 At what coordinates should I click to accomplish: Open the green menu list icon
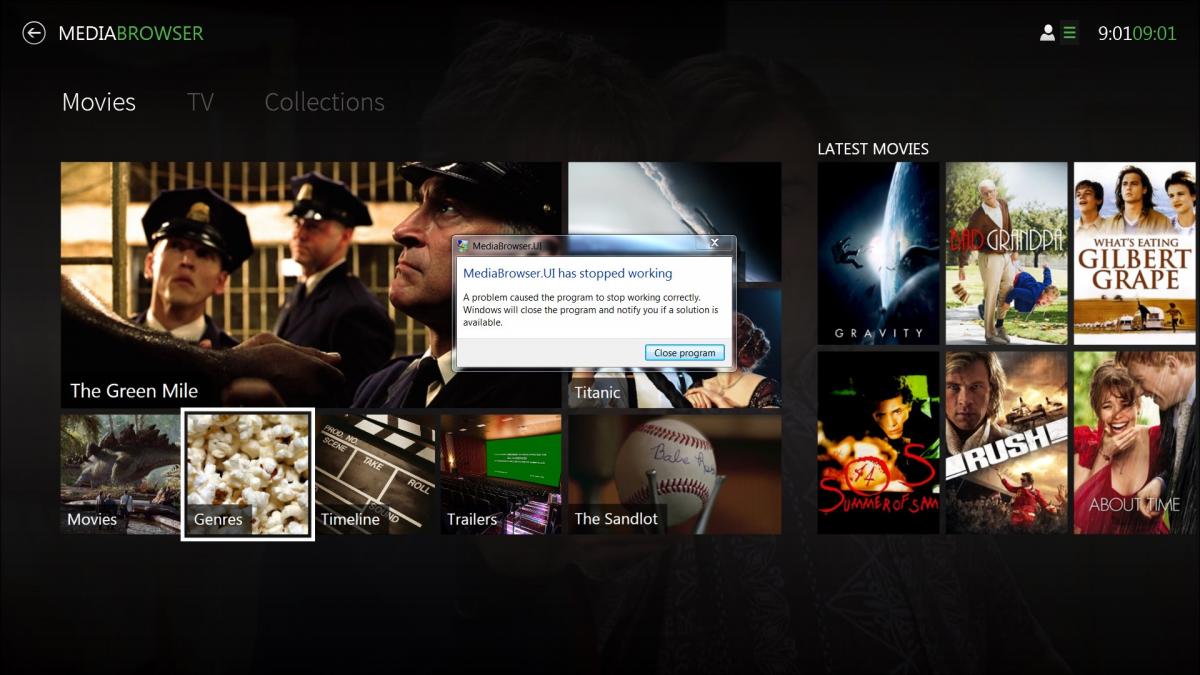tap(1070, 33)
